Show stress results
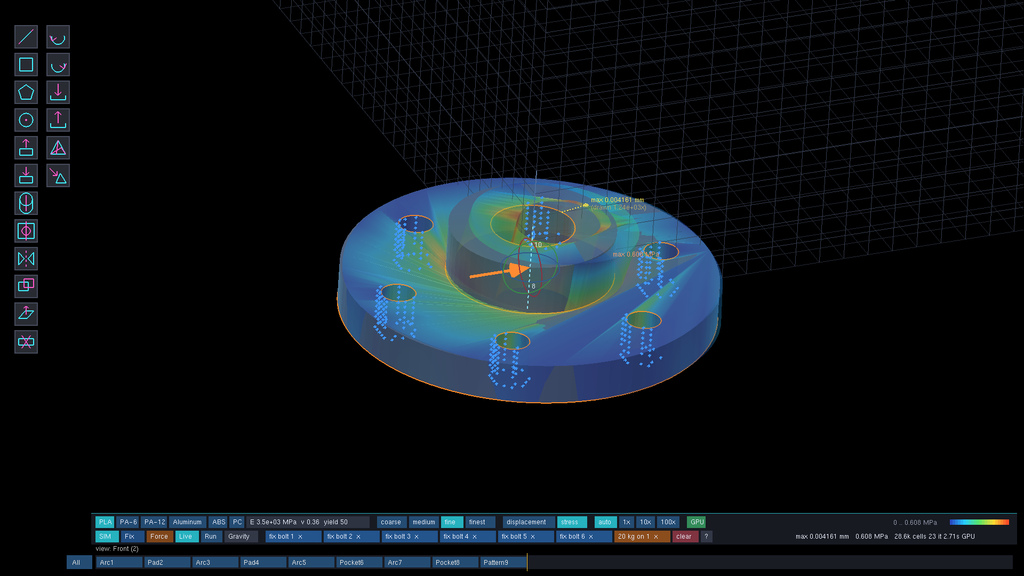The width and height of the screenshot is (1024, 576). pos(570,522)
